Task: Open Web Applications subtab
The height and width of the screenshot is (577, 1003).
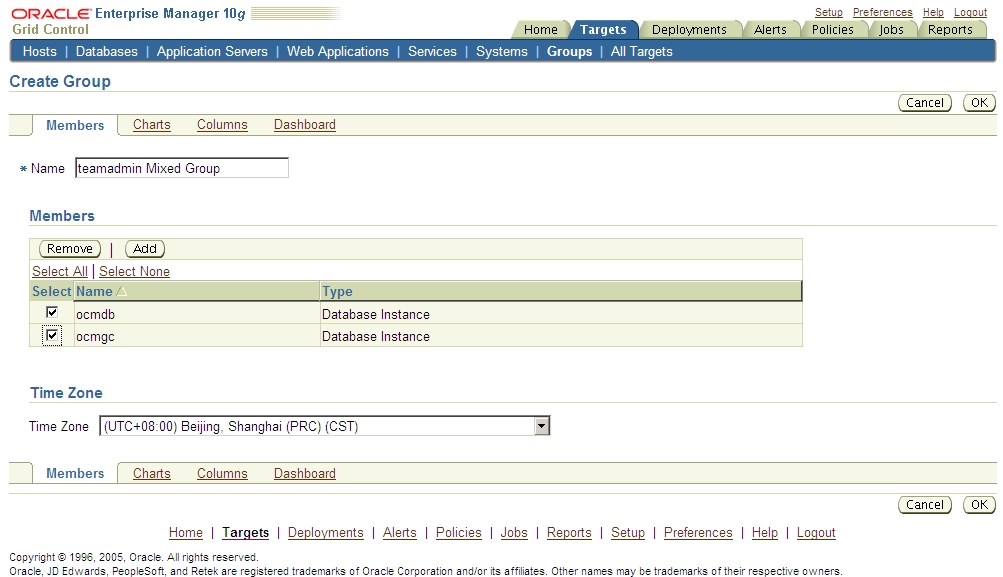Action: point(338,51)
